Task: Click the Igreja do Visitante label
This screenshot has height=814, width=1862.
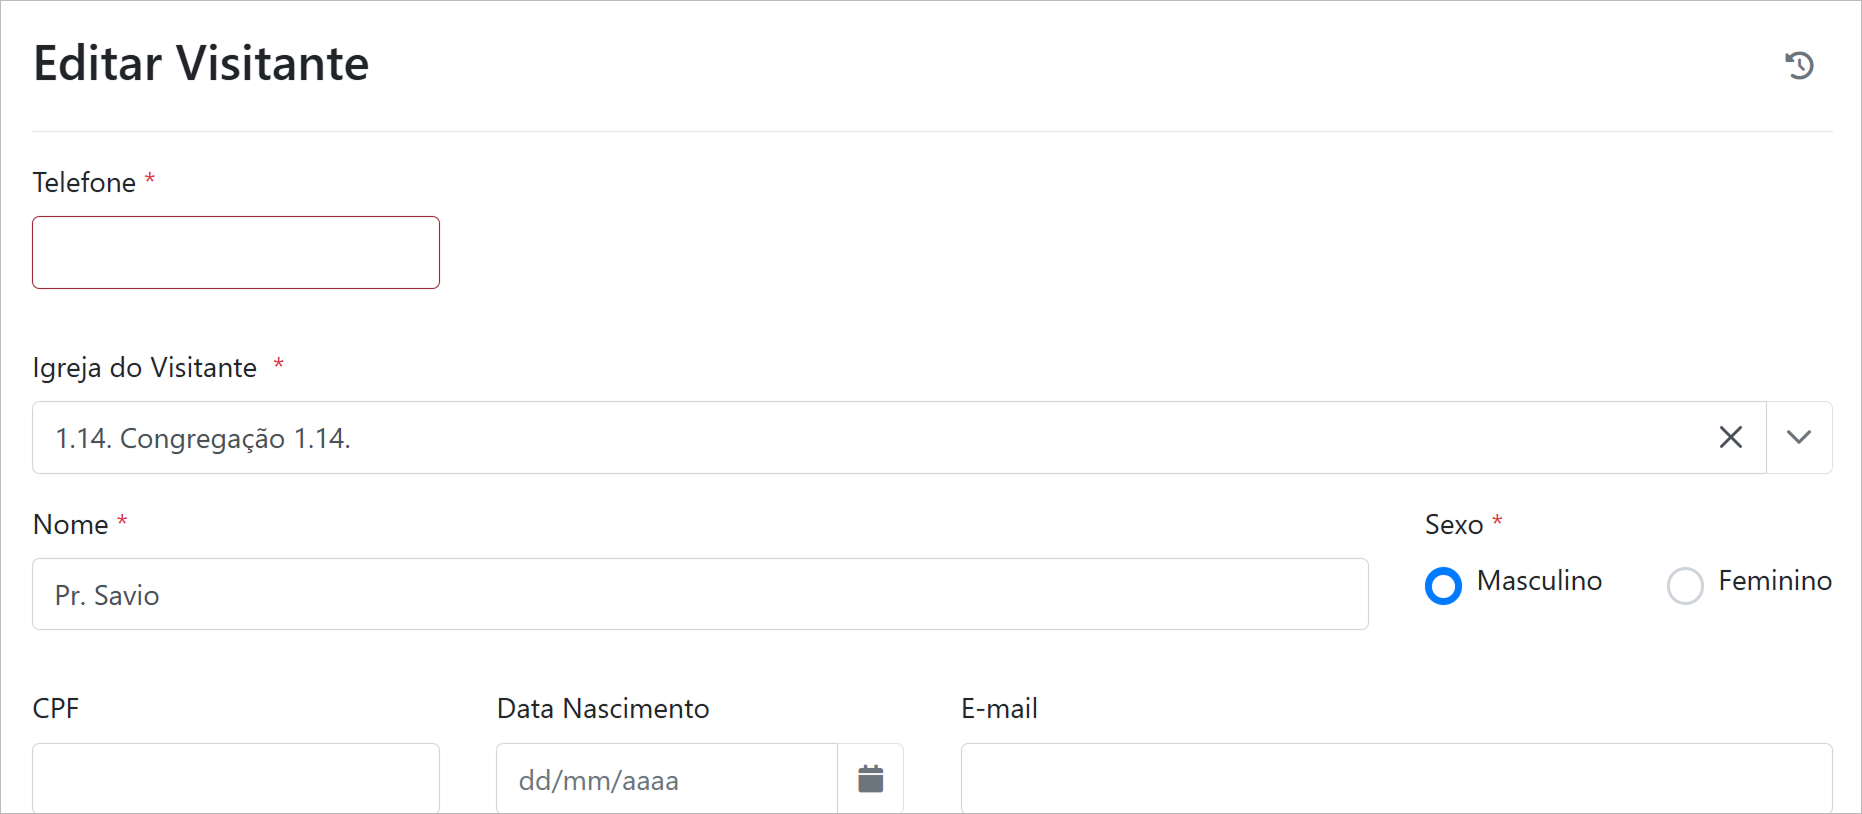Action: click(145, 368)
